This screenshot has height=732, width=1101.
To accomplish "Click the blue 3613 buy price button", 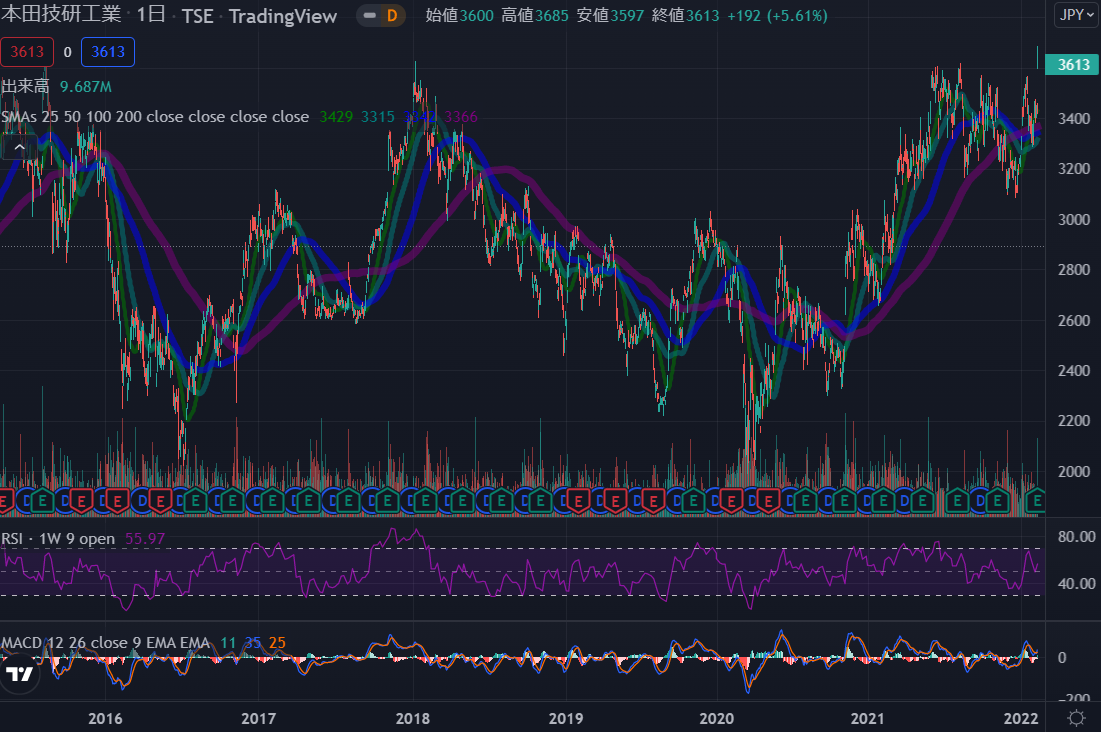I will 108,52.
